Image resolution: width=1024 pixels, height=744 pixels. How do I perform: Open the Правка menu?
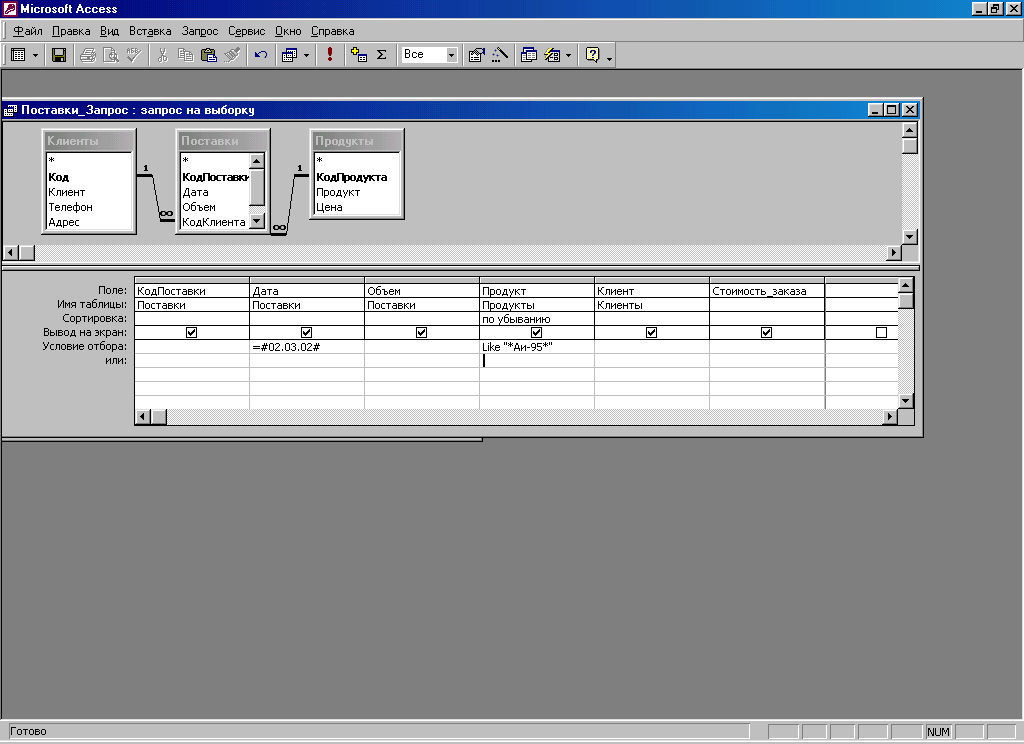point(71,31)
